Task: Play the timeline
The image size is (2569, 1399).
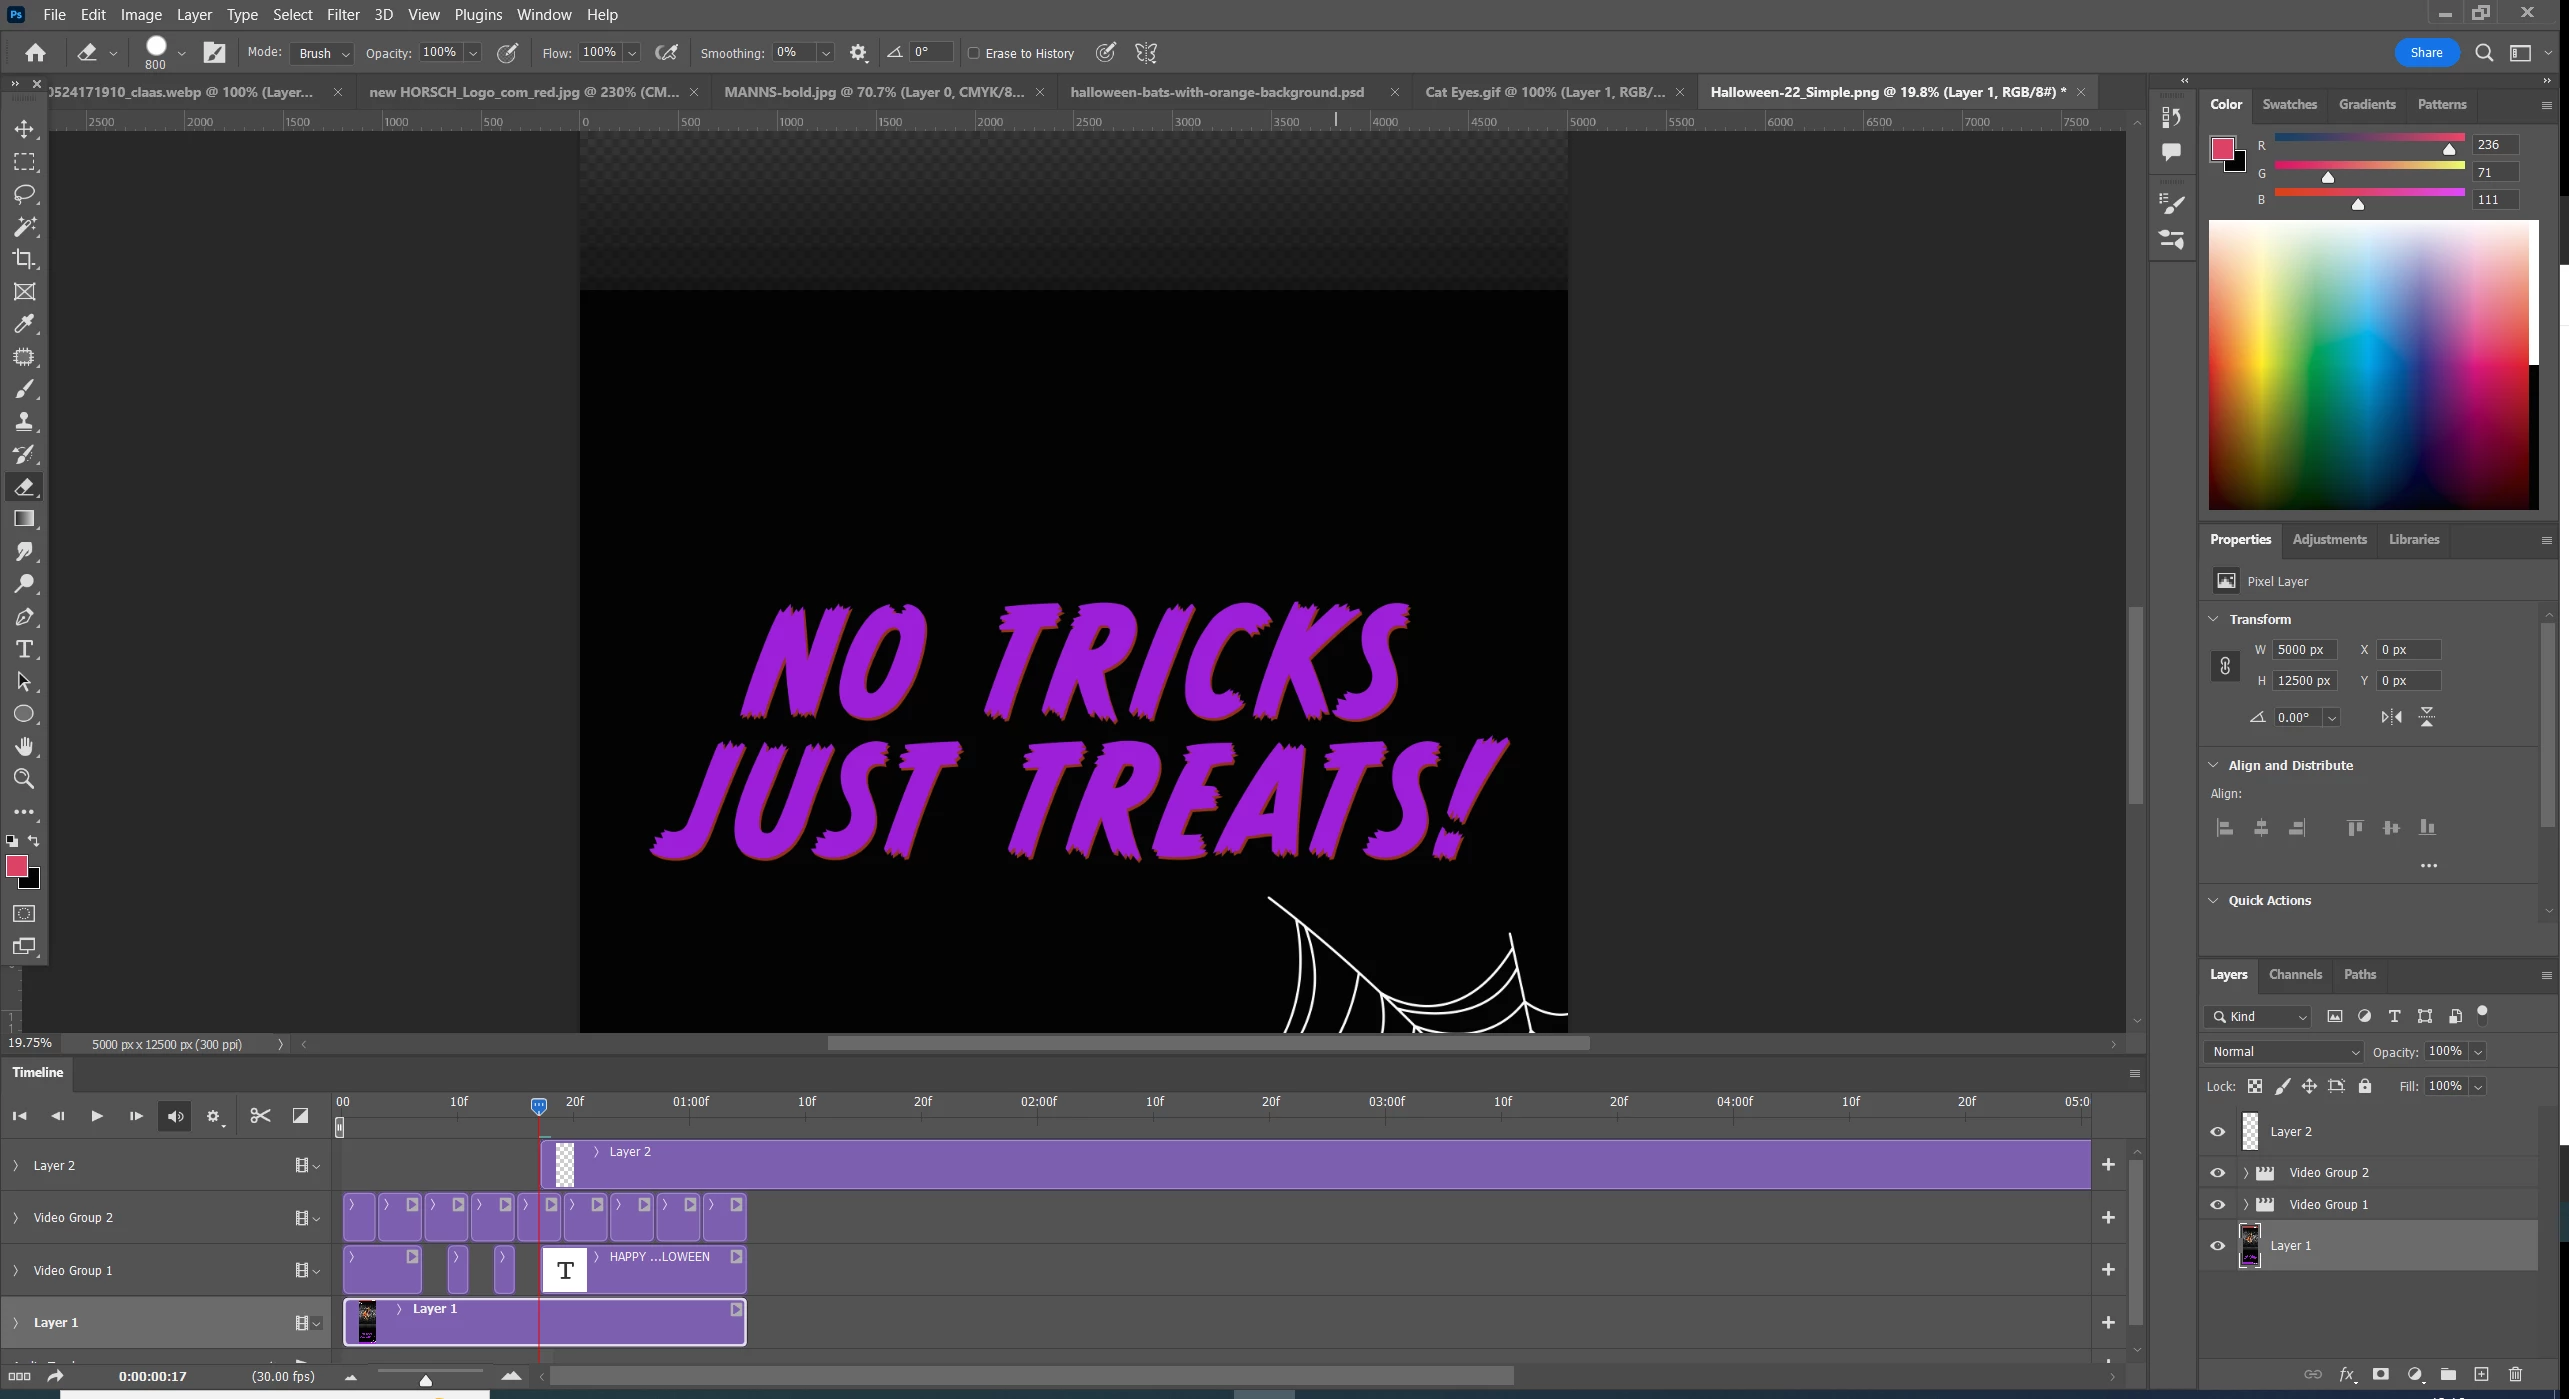Action: pos(97,1116)
